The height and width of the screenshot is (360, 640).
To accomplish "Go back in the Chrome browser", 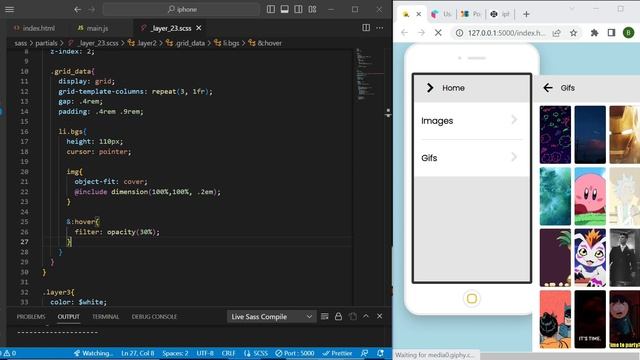I will tap(404, 33).
